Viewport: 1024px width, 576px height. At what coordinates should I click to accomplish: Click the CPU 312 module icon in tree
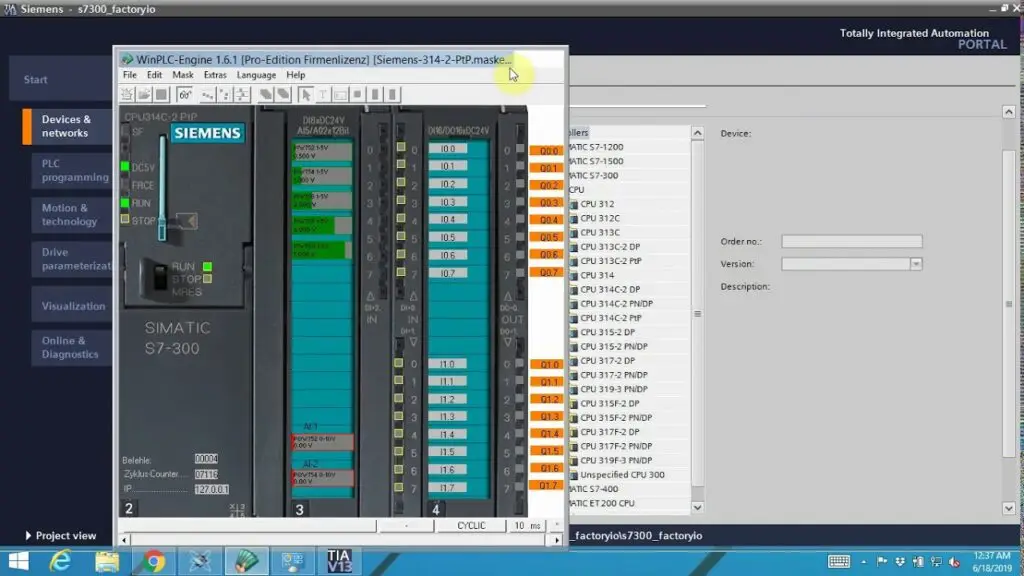[x=573, y=204]
